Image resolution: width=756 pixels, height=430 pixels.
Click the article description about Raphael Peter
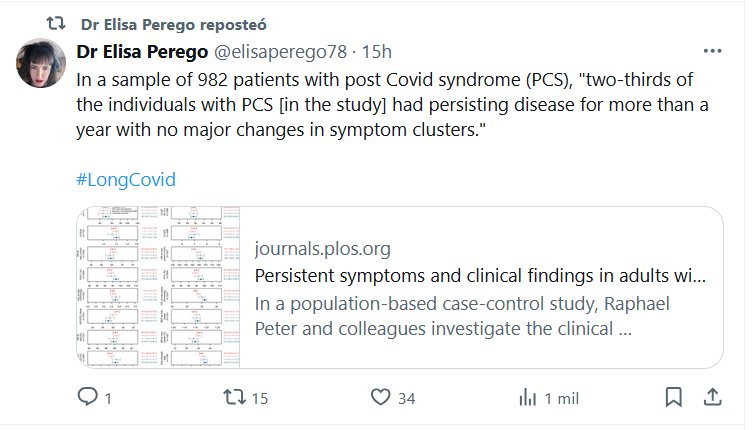click(x=462, y=315)
